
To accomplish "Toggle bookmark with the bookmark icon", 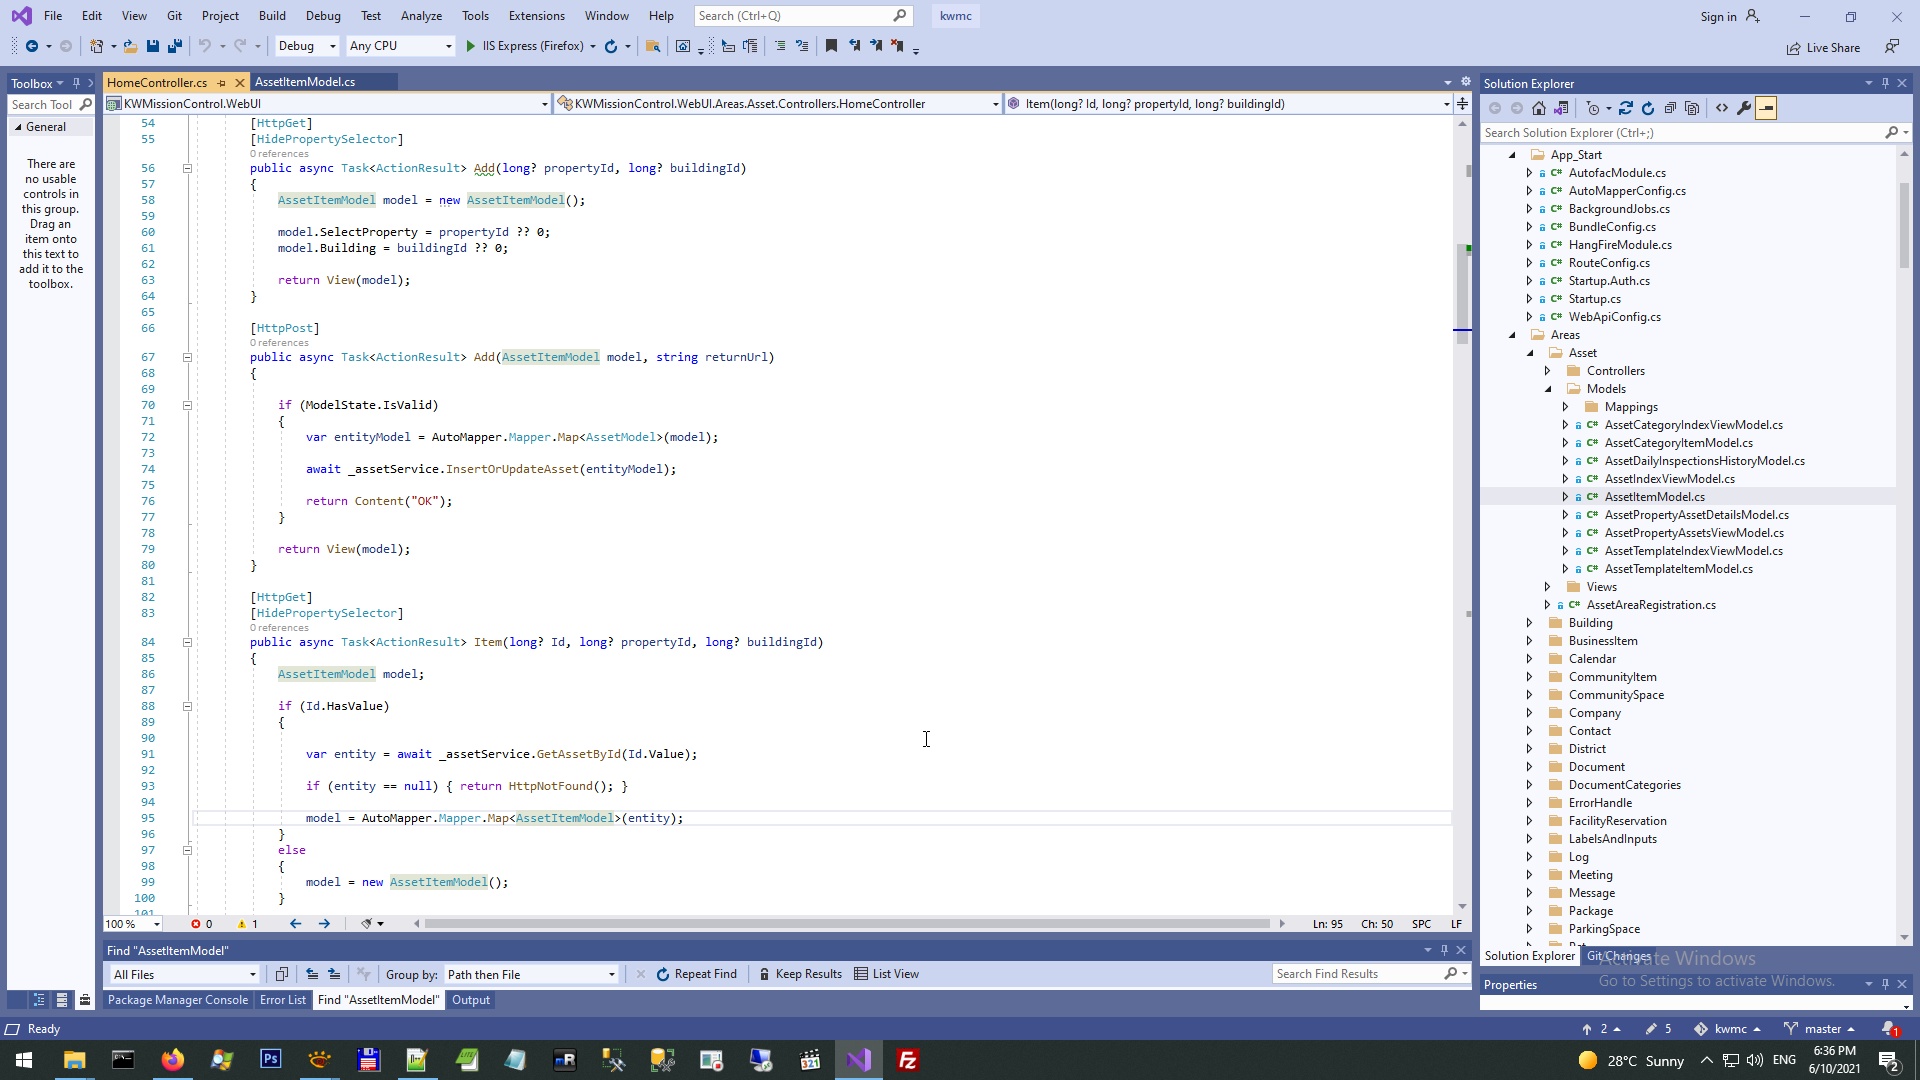I will pos(831,46).
